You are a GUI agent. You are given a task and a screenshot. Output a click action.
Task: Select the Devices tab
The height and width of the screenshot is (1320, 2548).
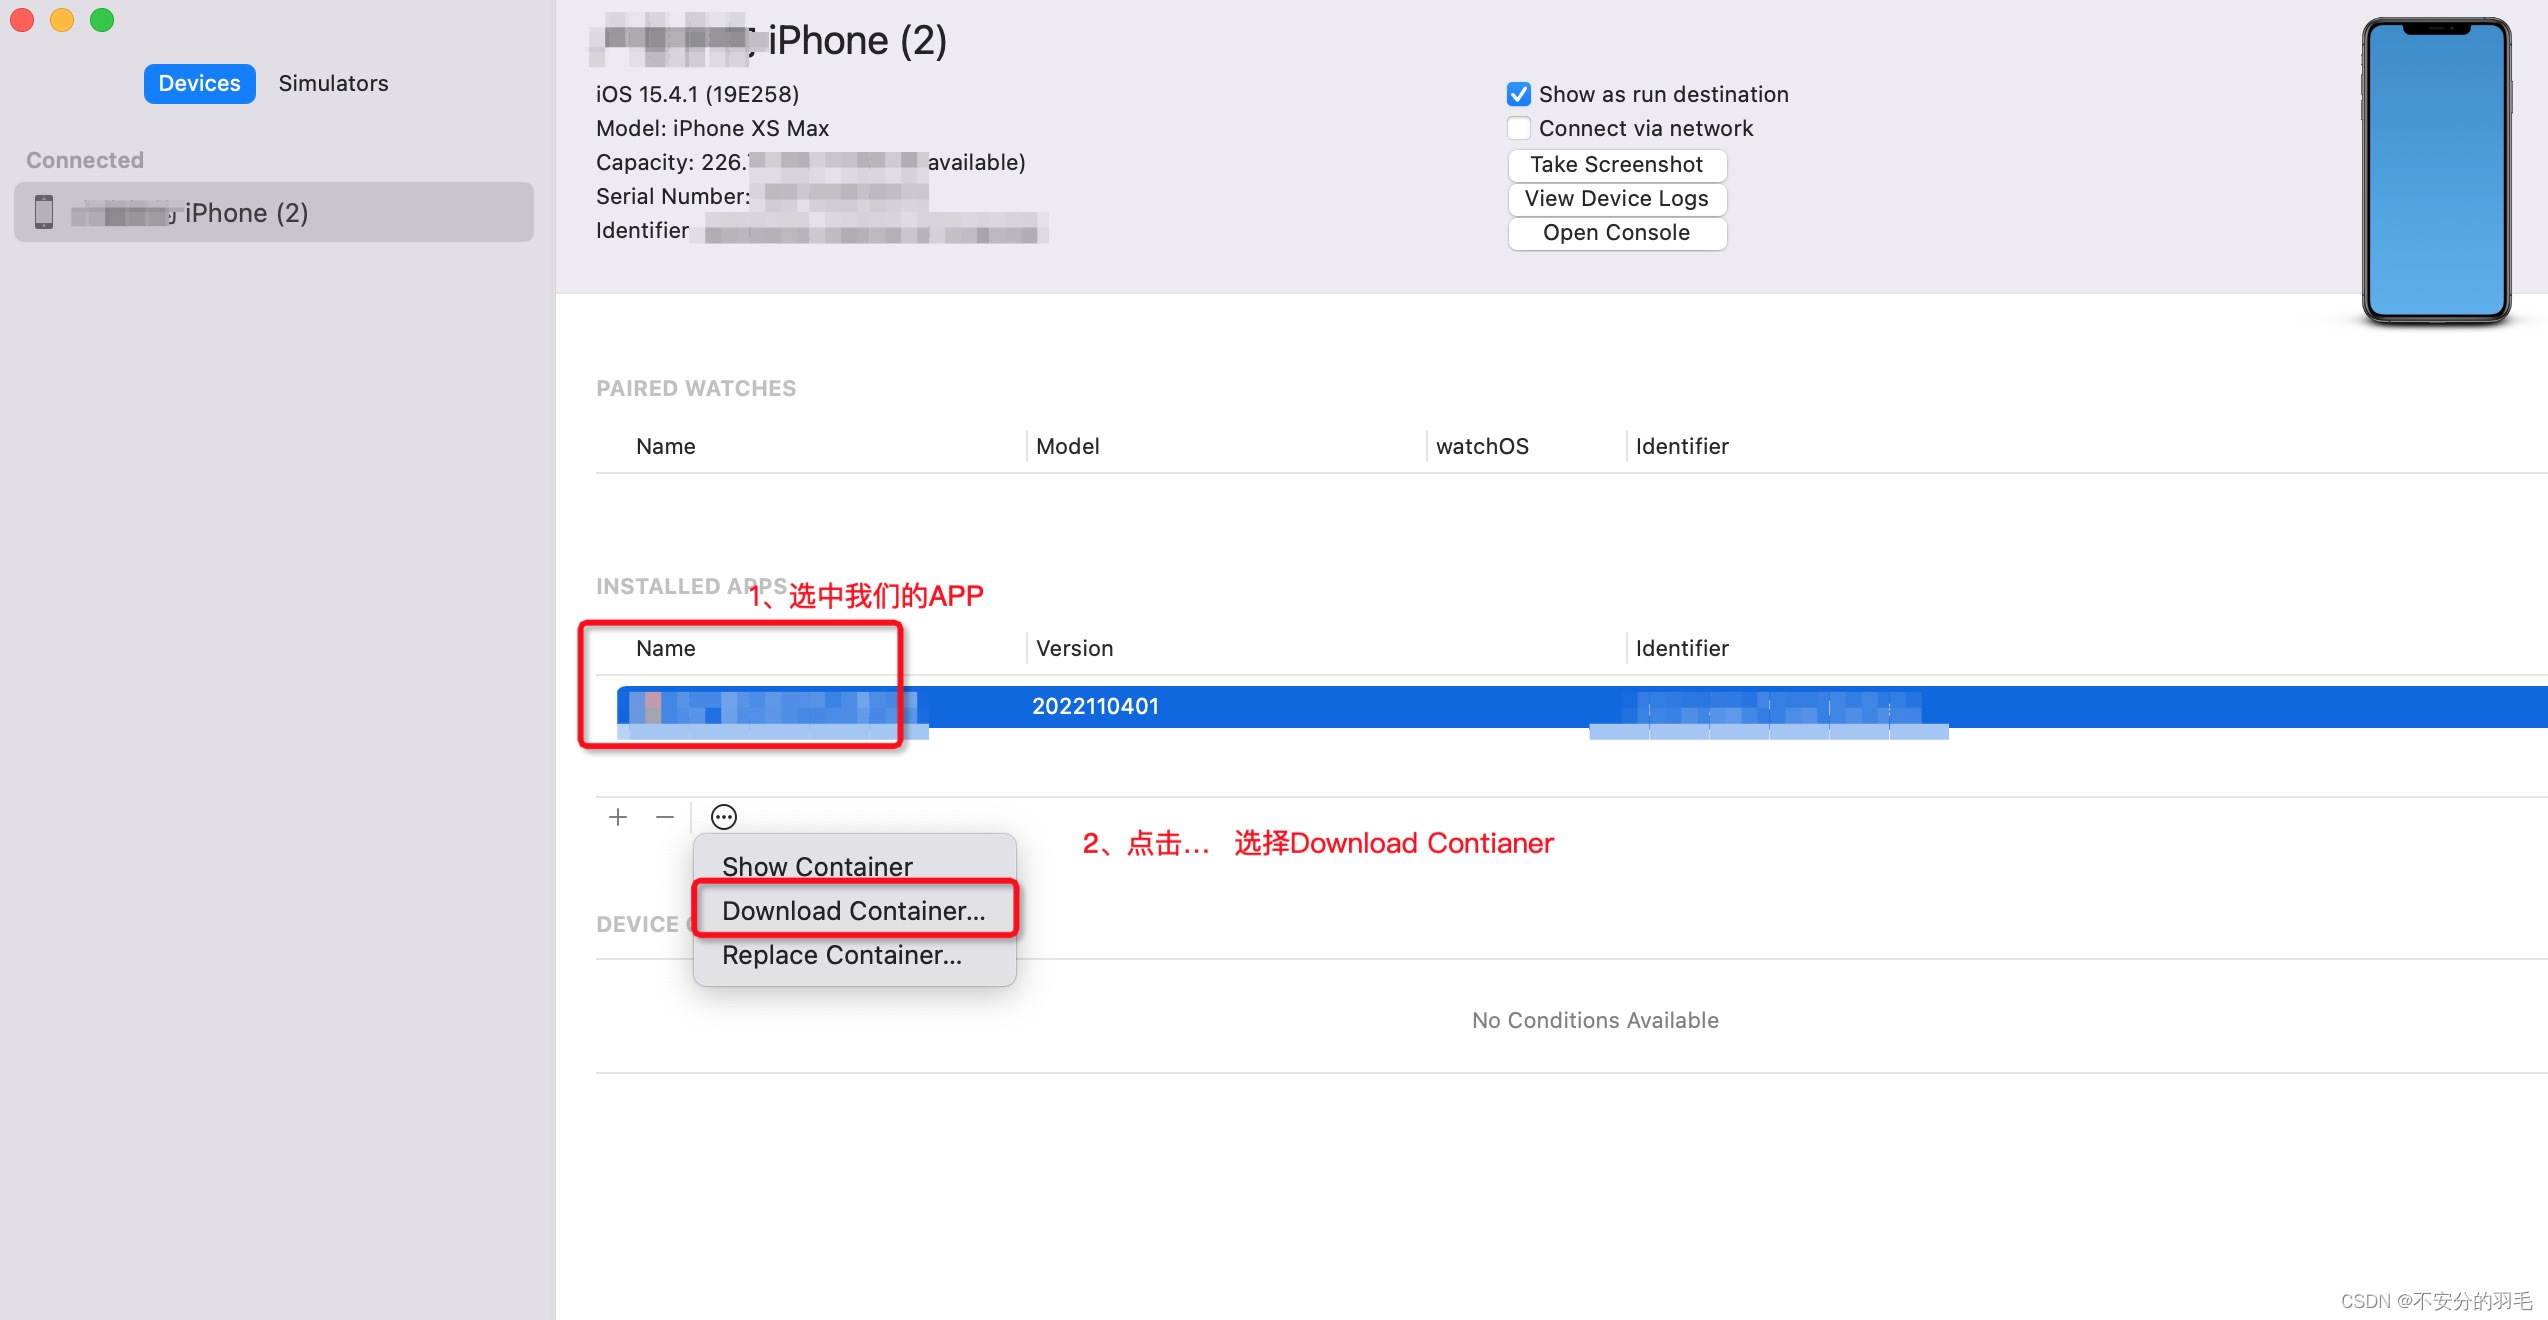tap(199, 83)
